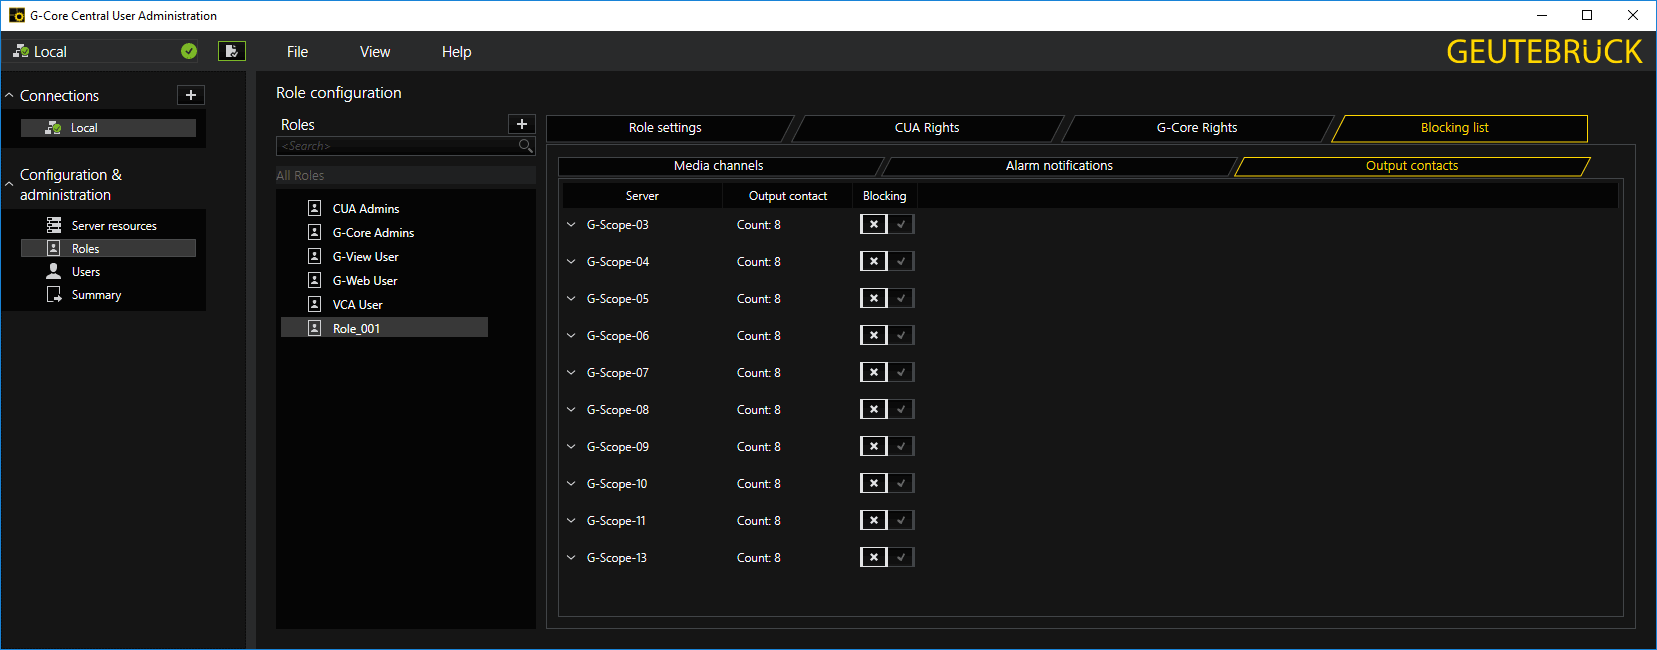Viewport: 1657px width, 650px height.
Task: Allow G-Scope-09 with the checkmark toggle
Action: coord(901,446)
